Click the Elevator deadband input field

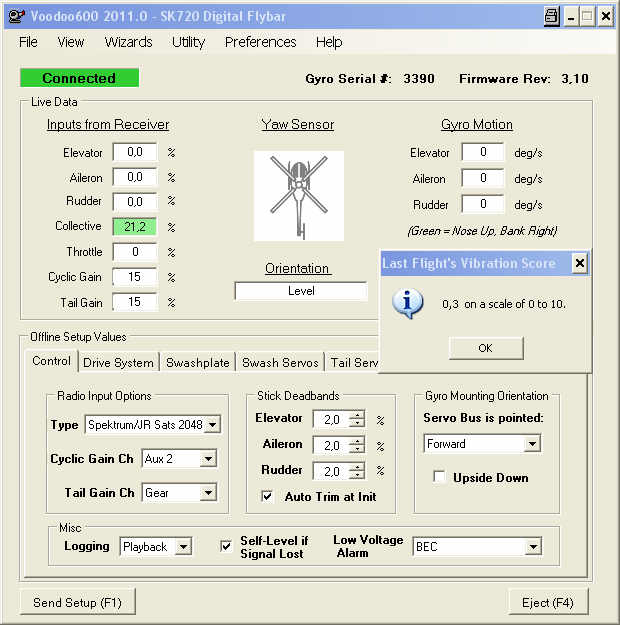tap(331, 419)
